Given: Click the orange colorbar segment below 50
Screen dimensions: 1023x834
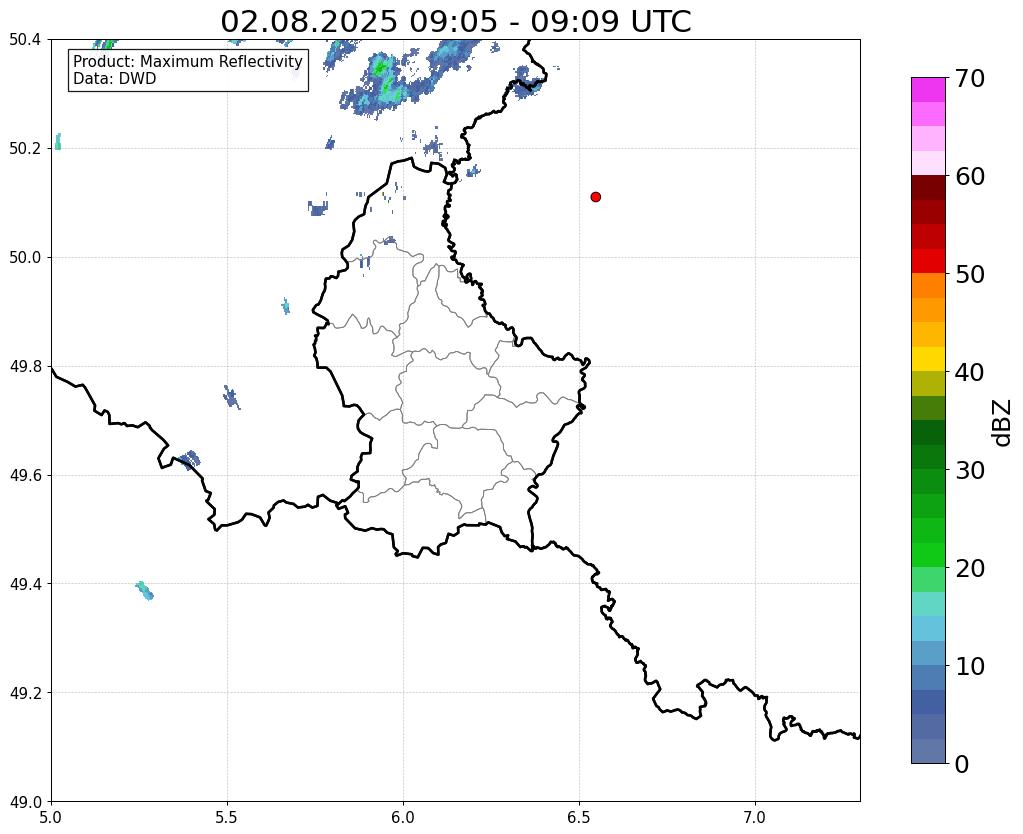Looking at the screenshot, I should click(928, 286).
